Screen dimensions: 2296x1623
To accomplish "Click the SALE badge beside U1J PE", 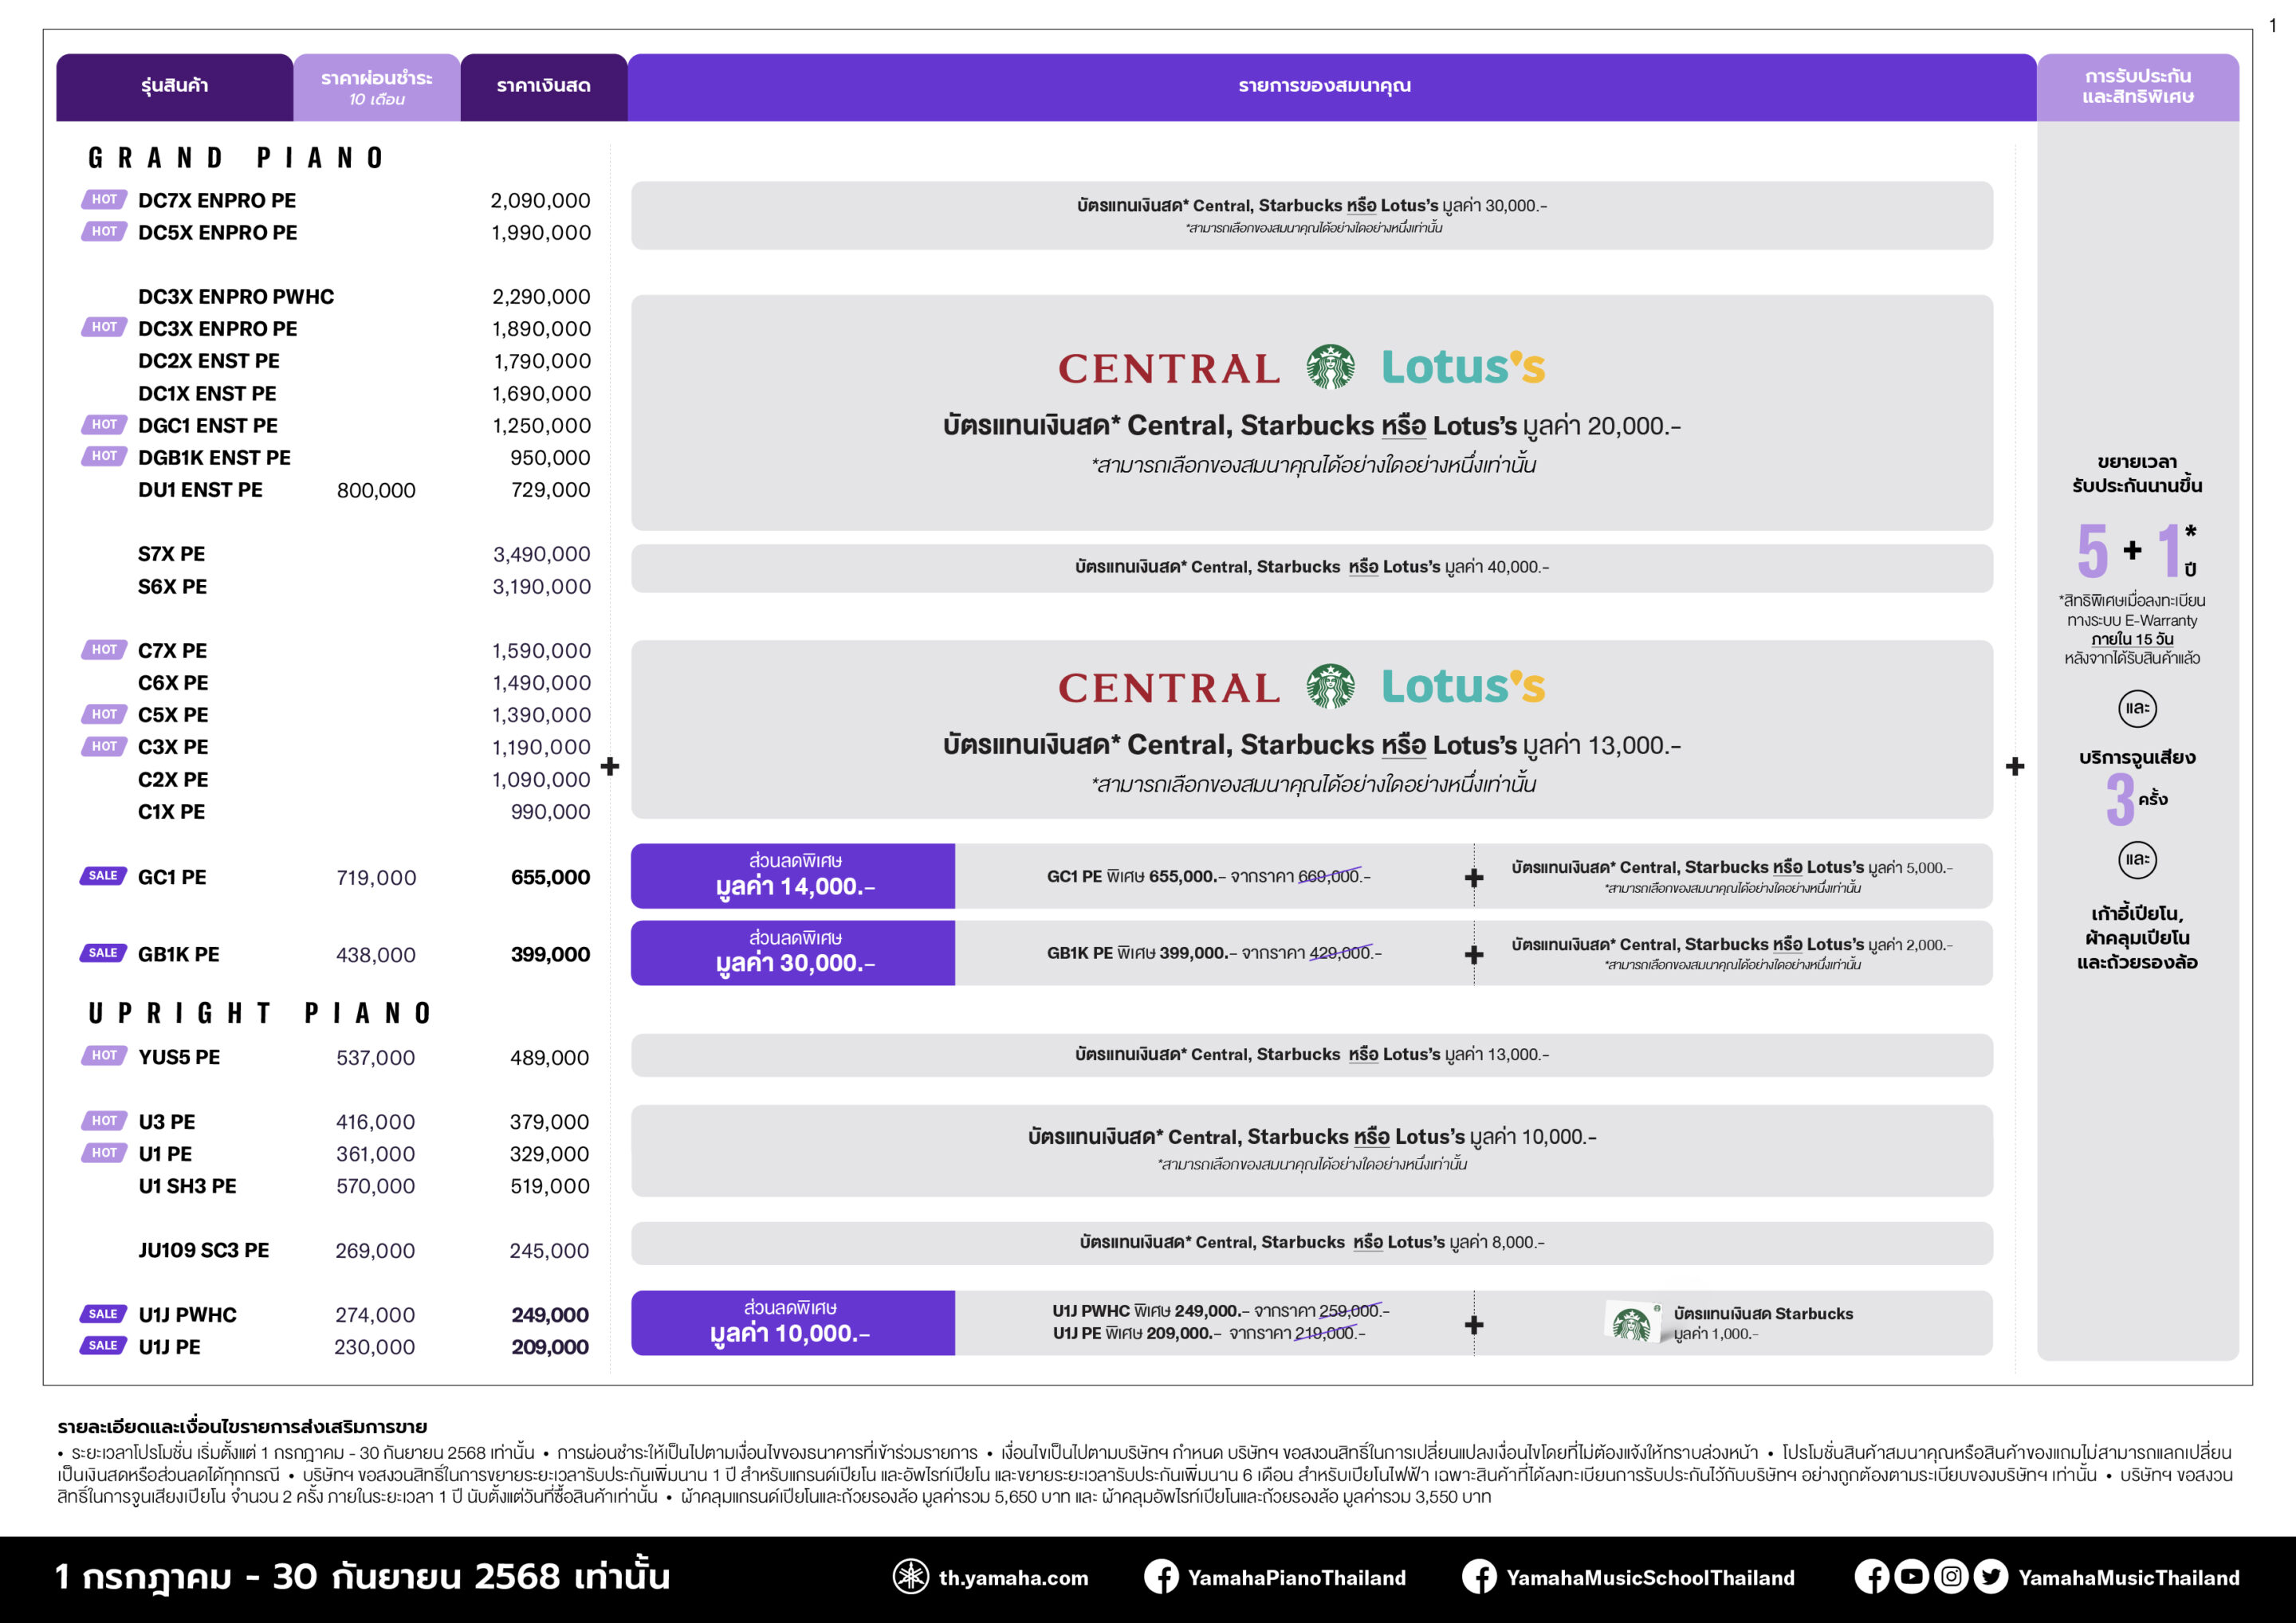I will point(103,1346).
